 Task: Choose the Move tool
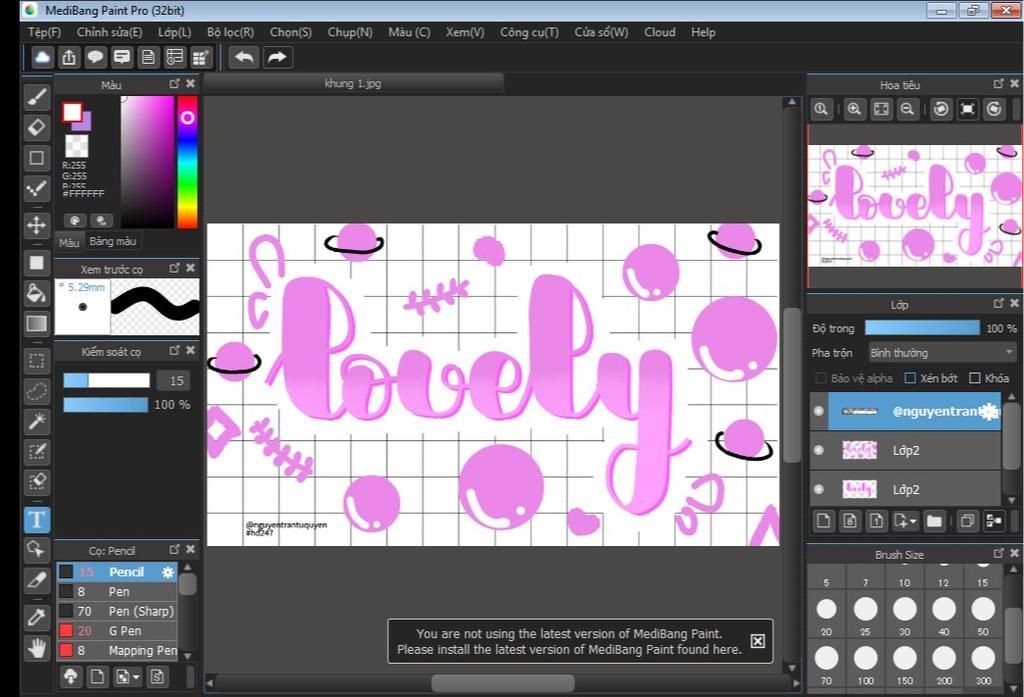click(37, 225)
